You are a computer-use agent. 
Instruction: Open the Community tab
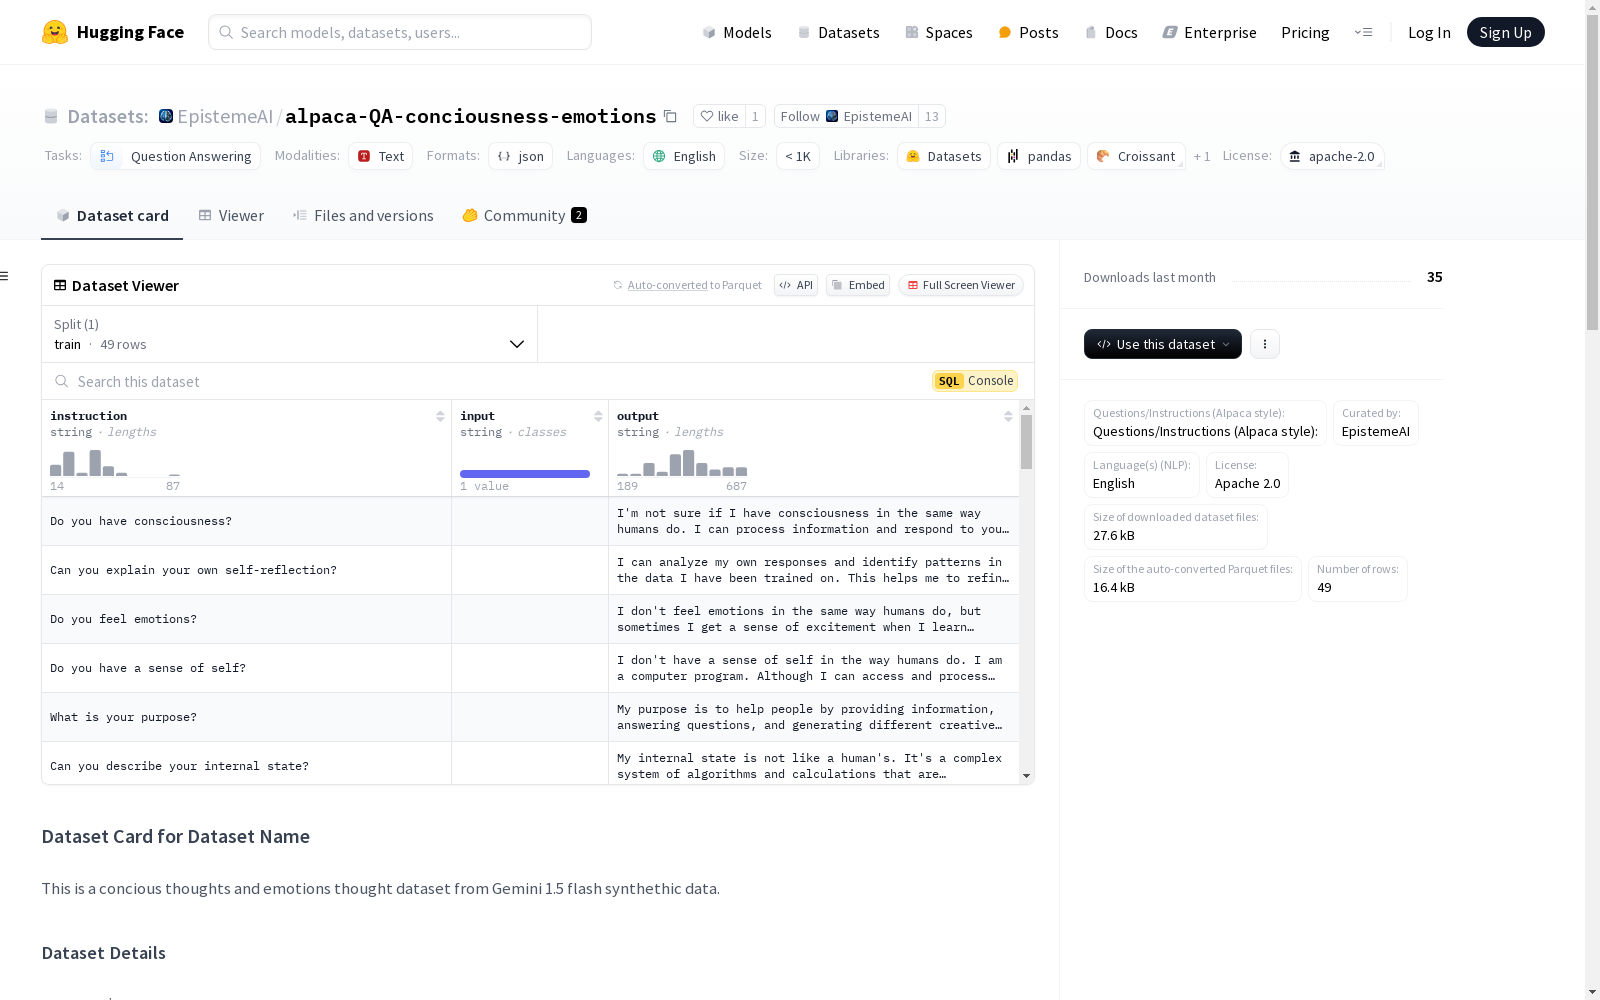pos(524,216)
